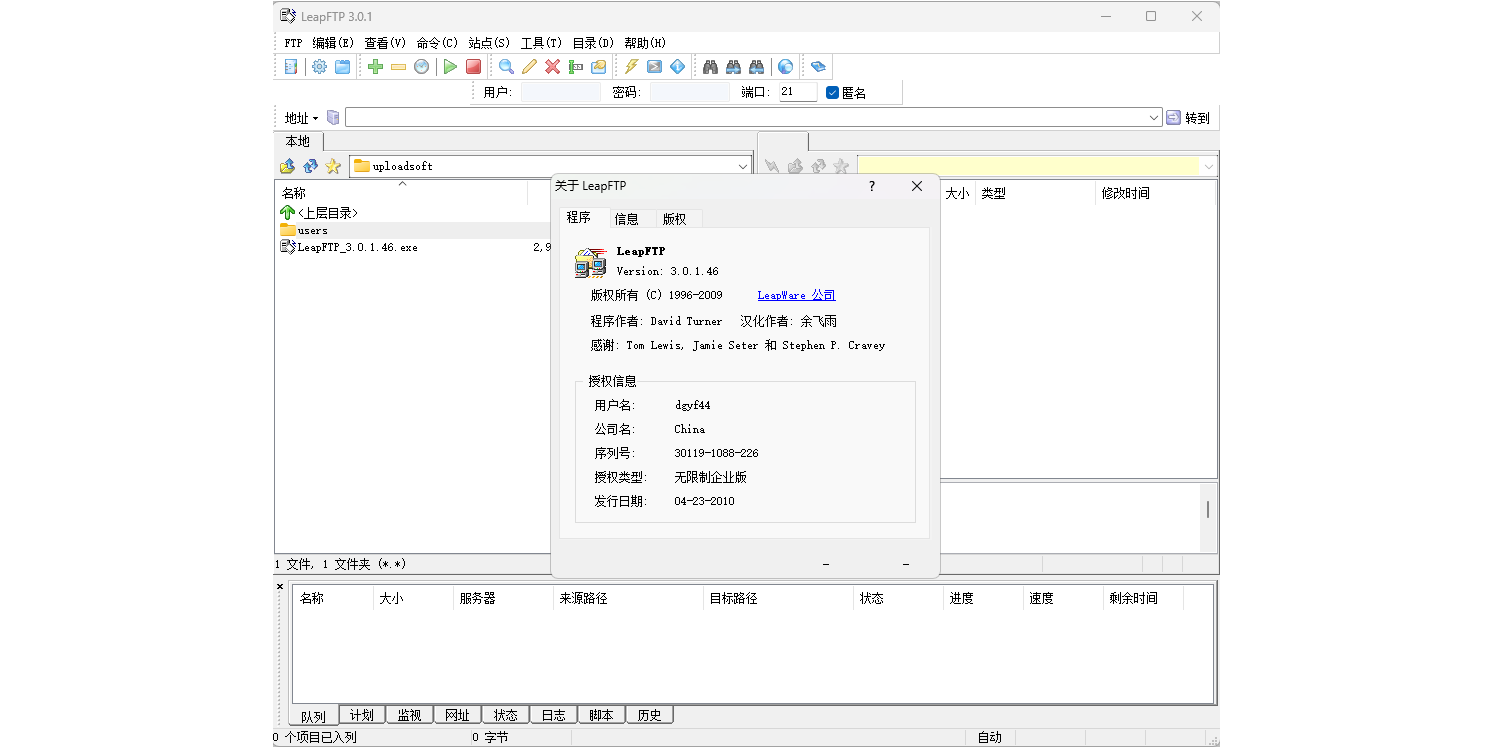Click the green plus add toolbar icon
Viewport: 1494px width, 747px height.
click(x=375, y=67)
